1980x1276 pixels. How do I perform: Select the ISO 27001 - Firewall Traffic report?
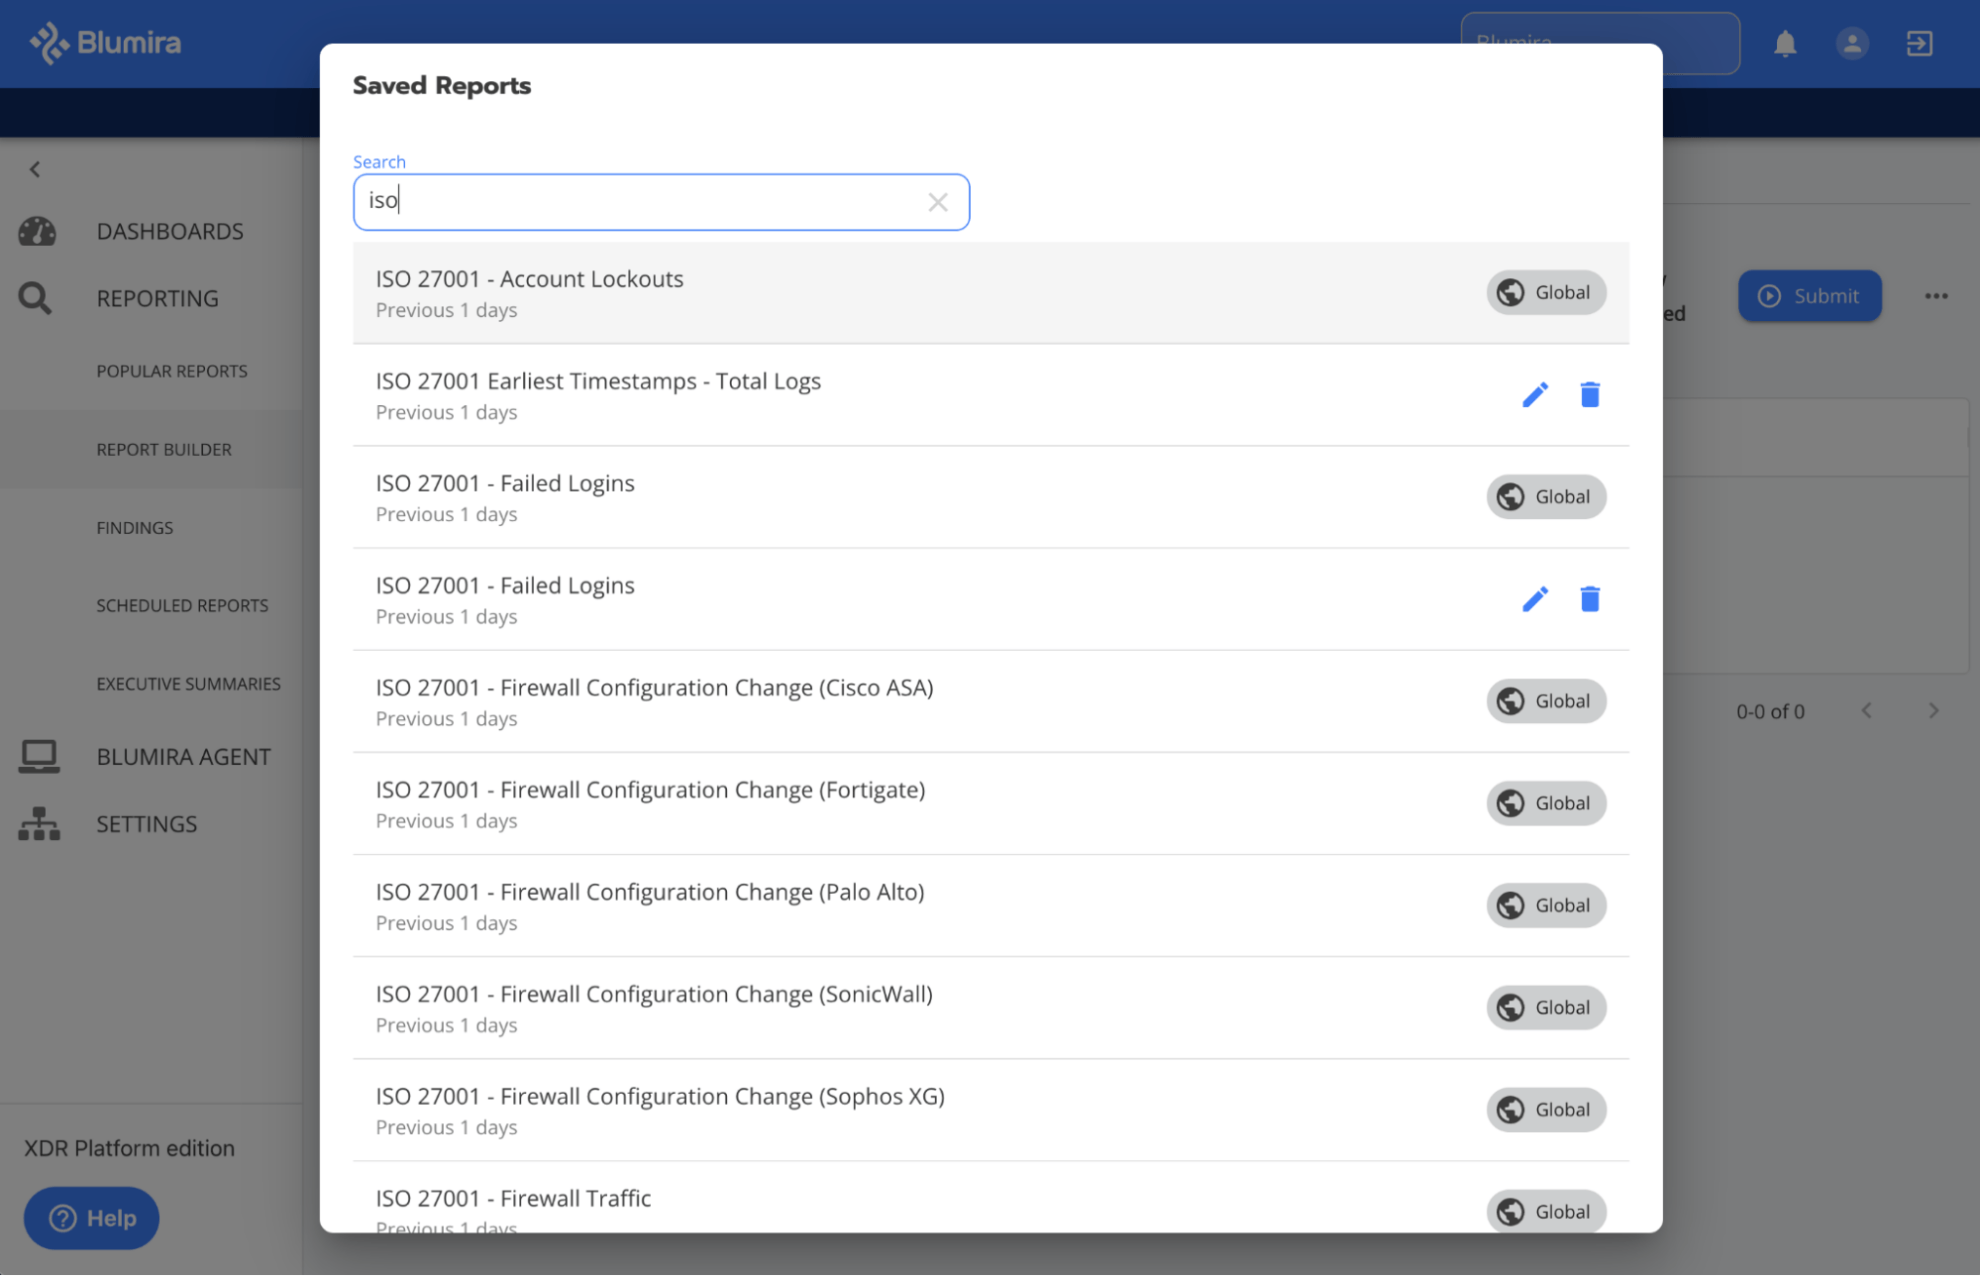512,1197
